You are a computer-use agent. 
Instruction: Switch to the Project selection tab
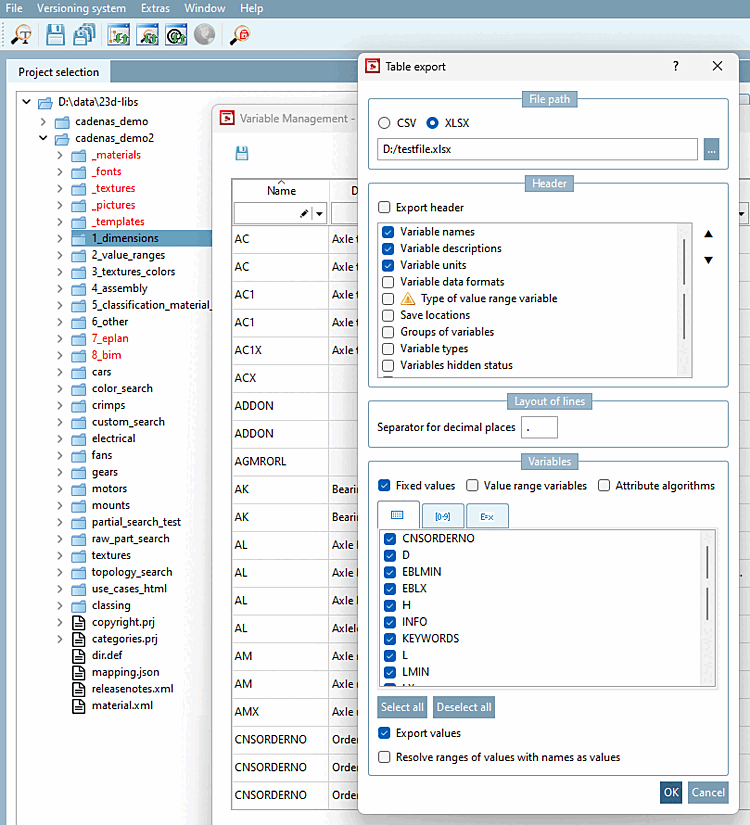click(58, 72)
